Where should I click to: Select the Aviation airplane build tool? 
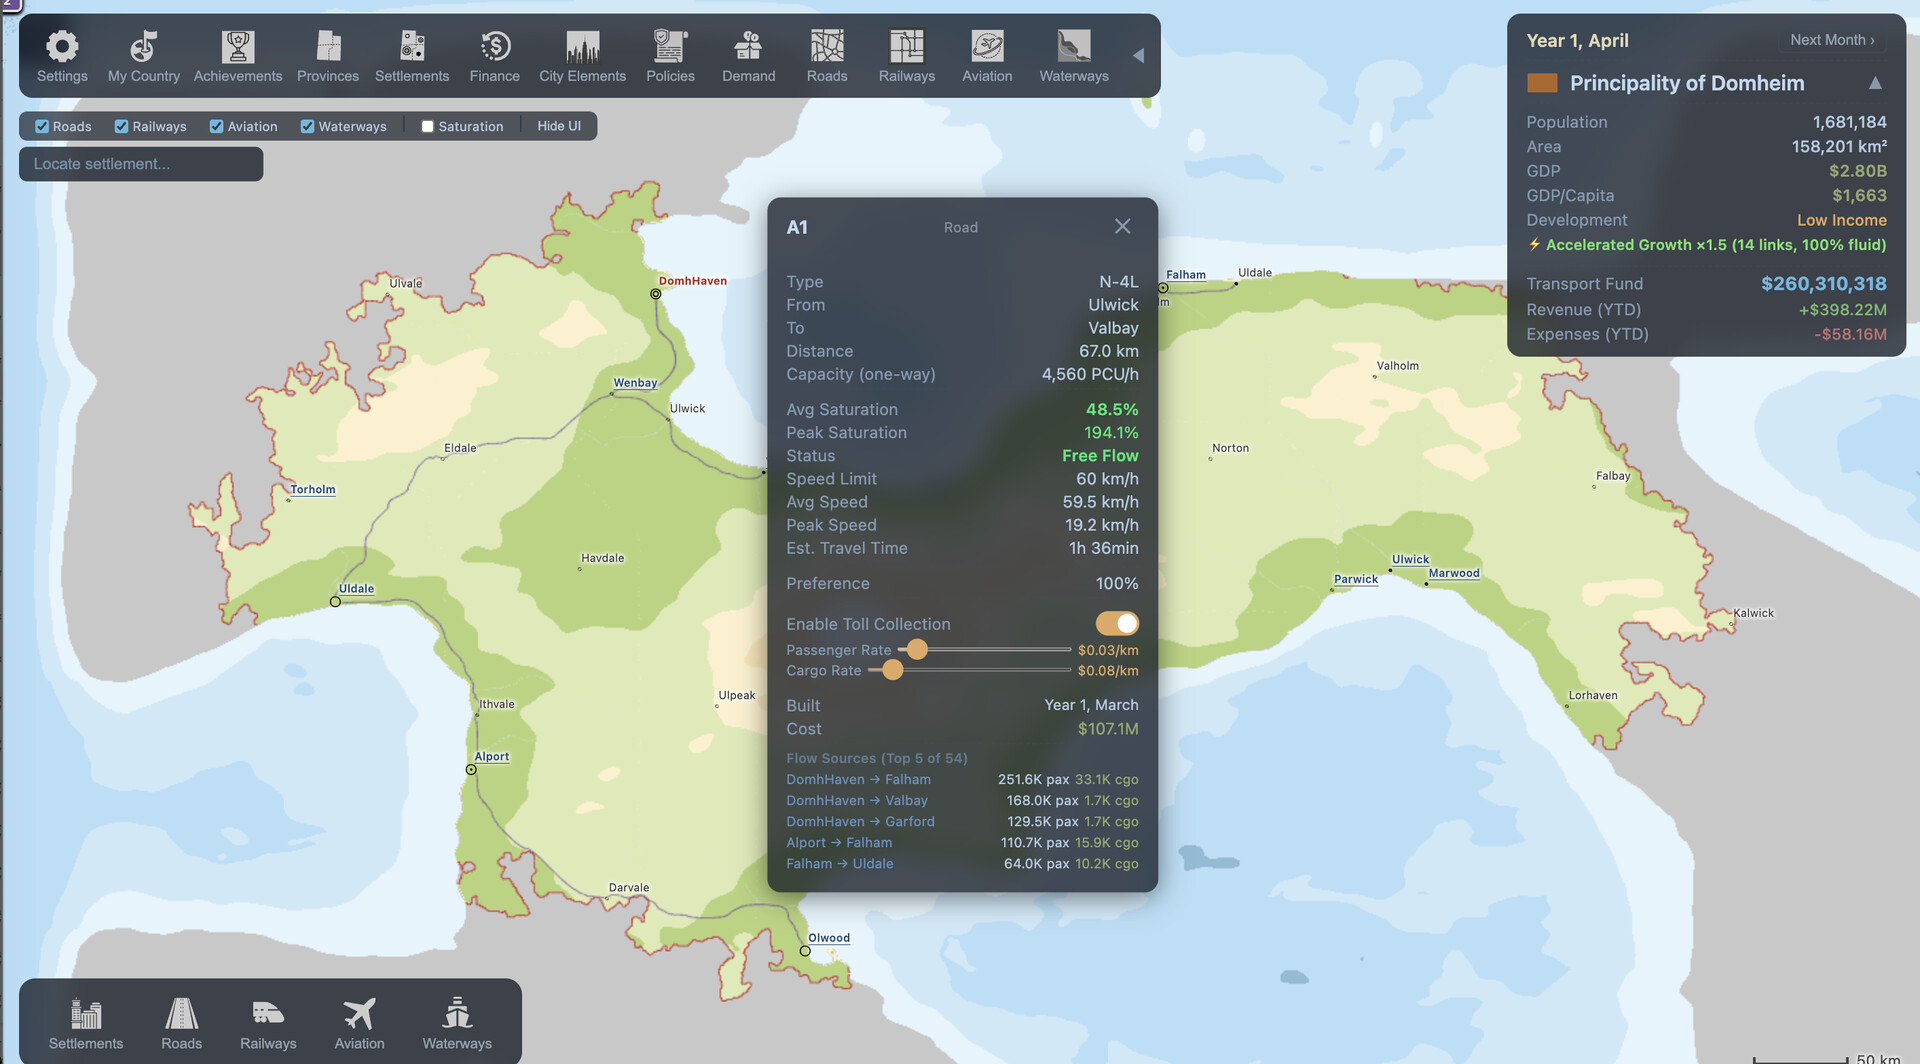tap(359, 1014)
